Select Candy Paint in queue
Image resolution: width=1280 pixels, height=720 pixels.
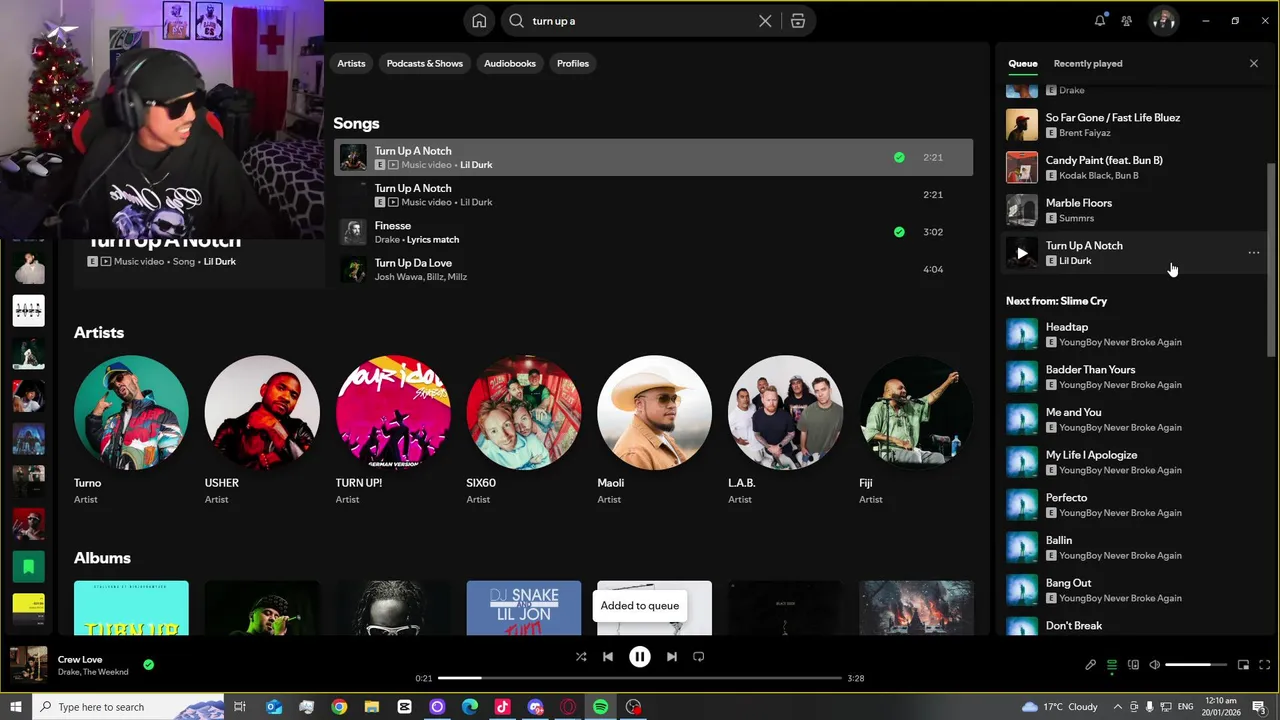click(x=1135, y=167)
